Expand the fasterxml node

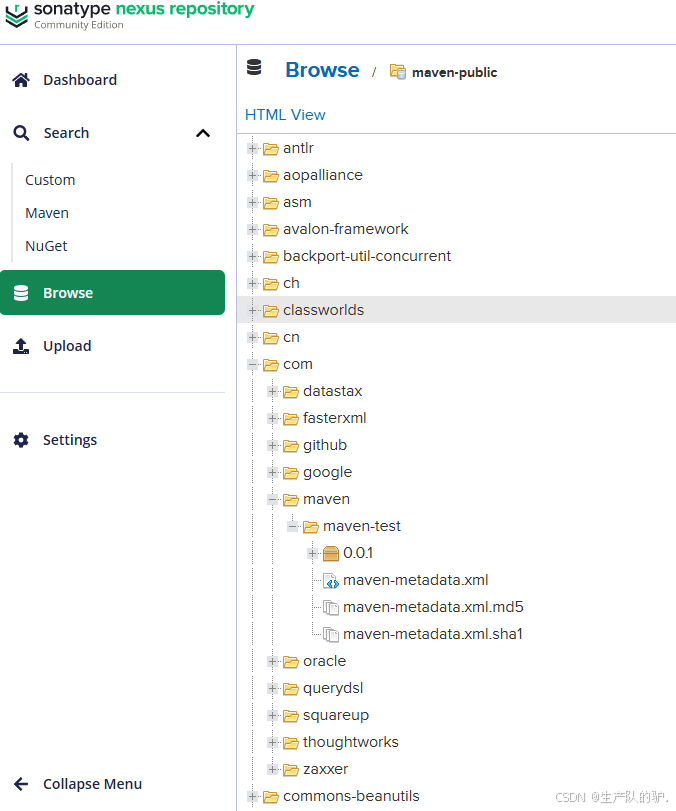point(273,418)
